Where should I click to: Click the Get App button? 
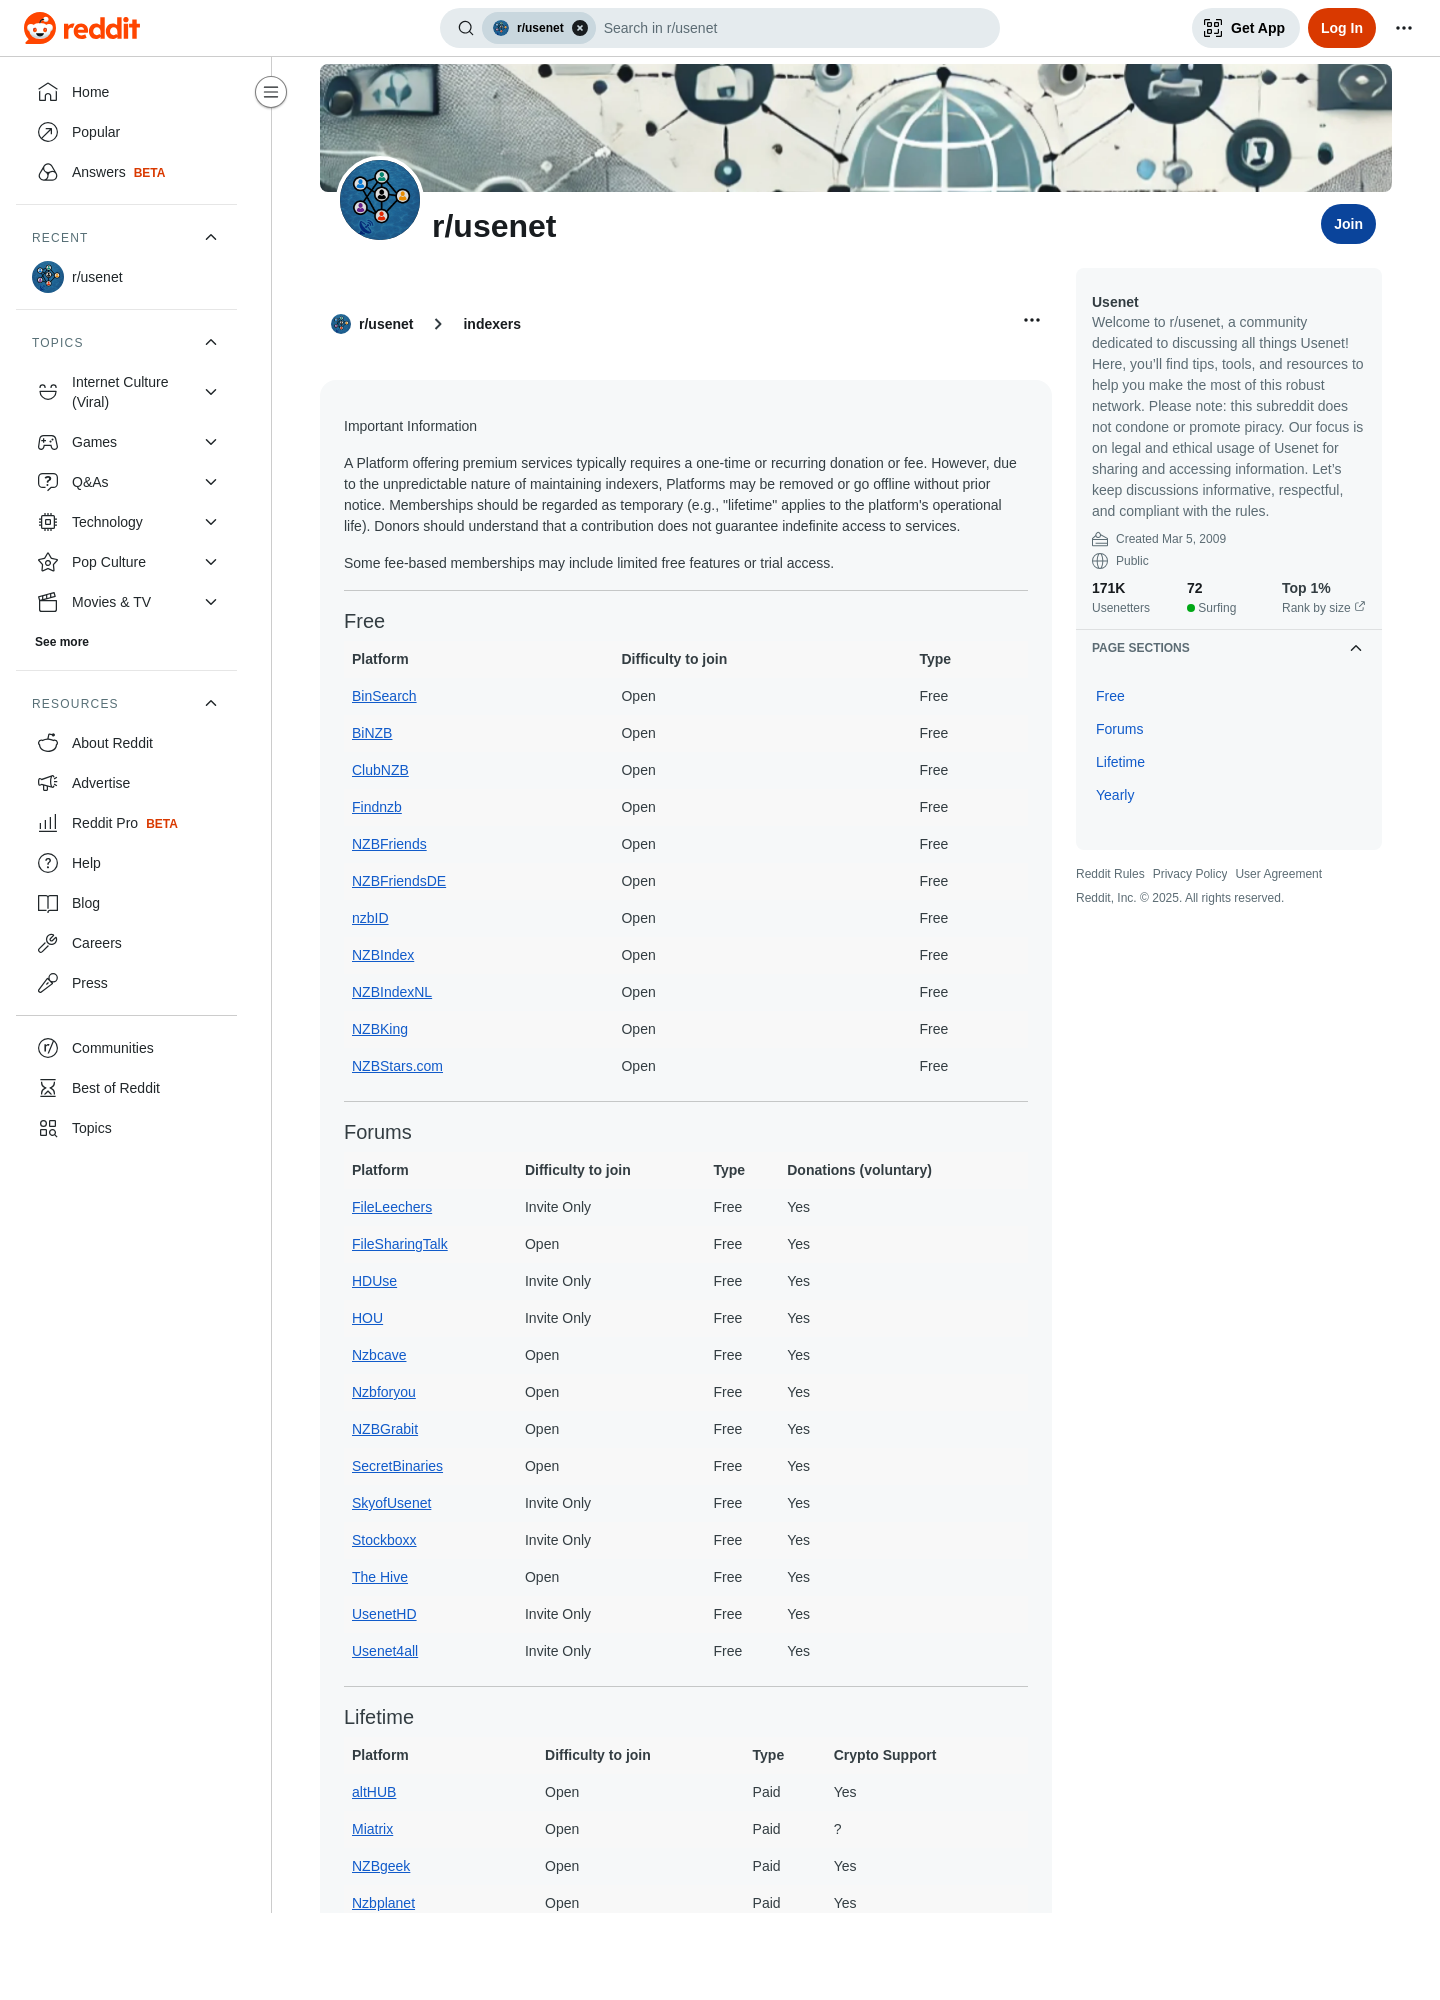click(1245, 28)
